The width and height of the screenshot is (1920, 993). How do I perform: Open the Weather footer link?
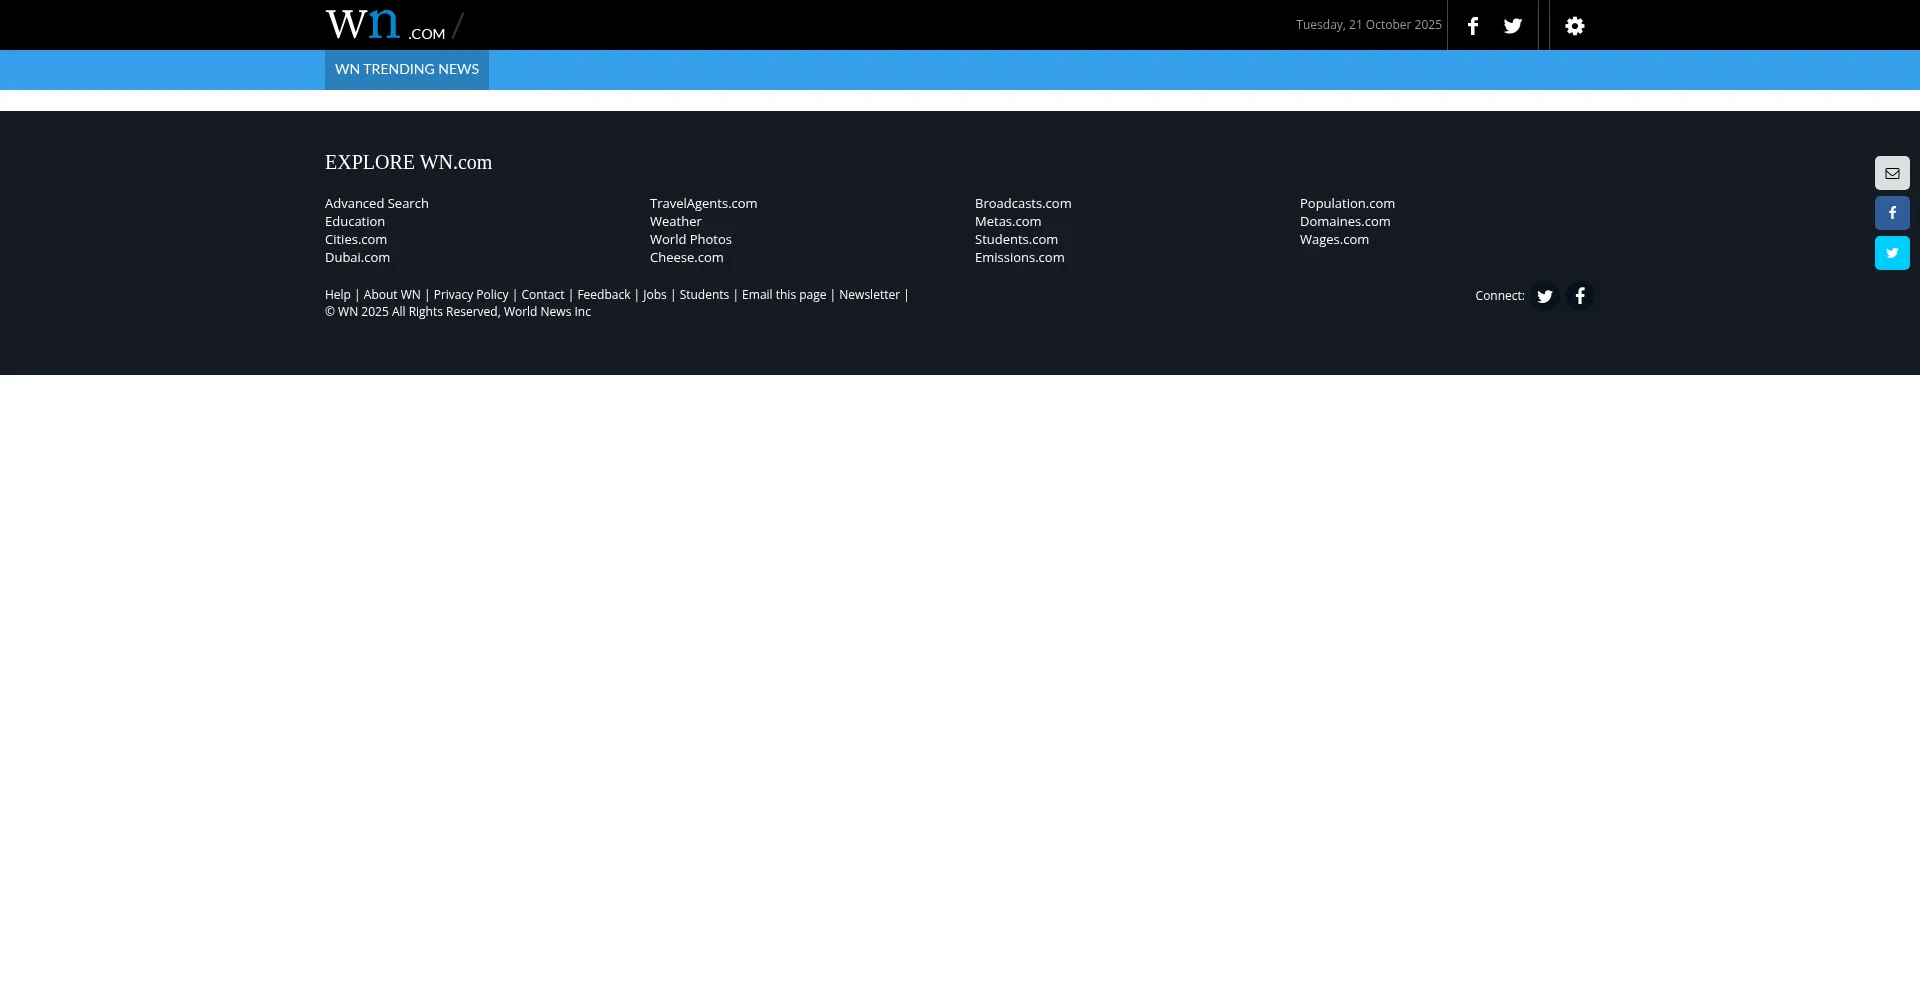click(675, 221)
